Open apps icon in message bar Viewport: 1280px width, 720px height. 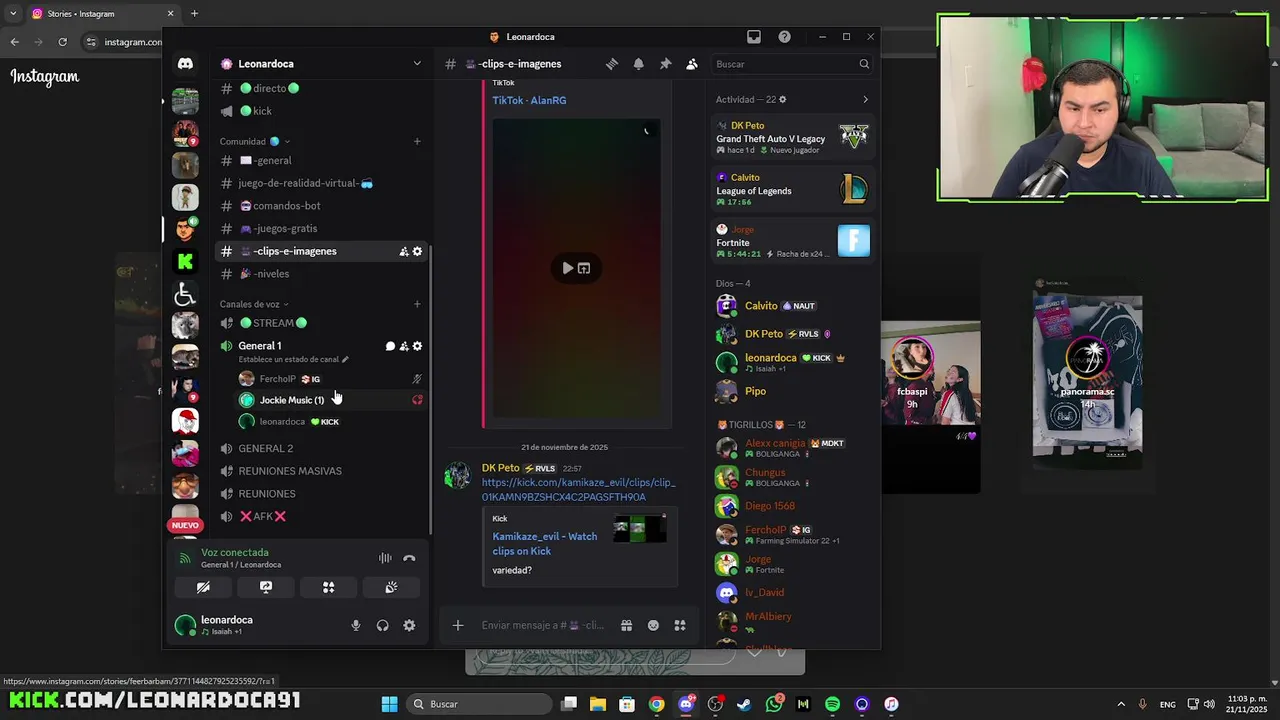(x=680, y=626)
